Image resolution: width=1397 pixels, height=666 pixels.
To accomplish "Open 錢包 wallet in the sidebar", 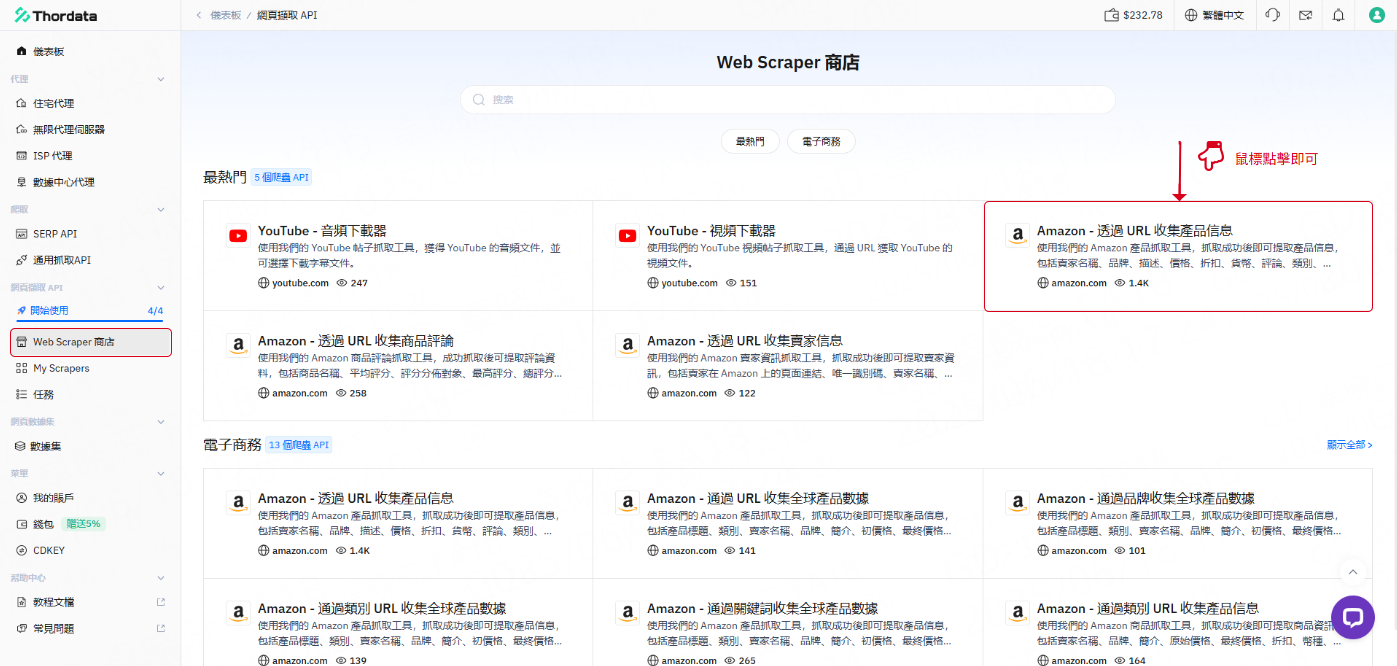I will pos(45,524).
